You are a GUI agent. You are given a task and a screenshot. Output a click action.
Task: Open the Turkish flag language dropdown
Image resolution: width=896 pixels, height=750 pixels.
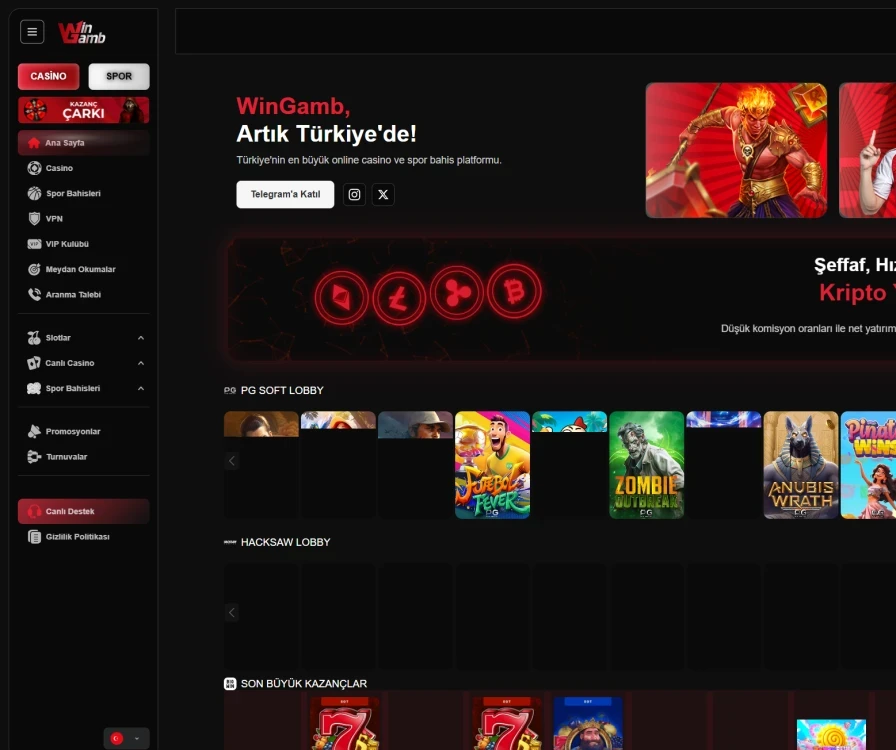[x=126, y=739]
